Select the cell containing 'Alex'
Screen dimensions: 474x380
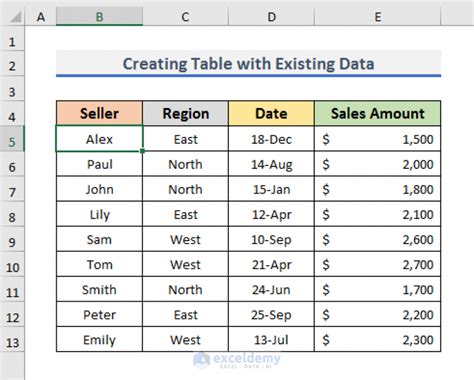[99, 139]
